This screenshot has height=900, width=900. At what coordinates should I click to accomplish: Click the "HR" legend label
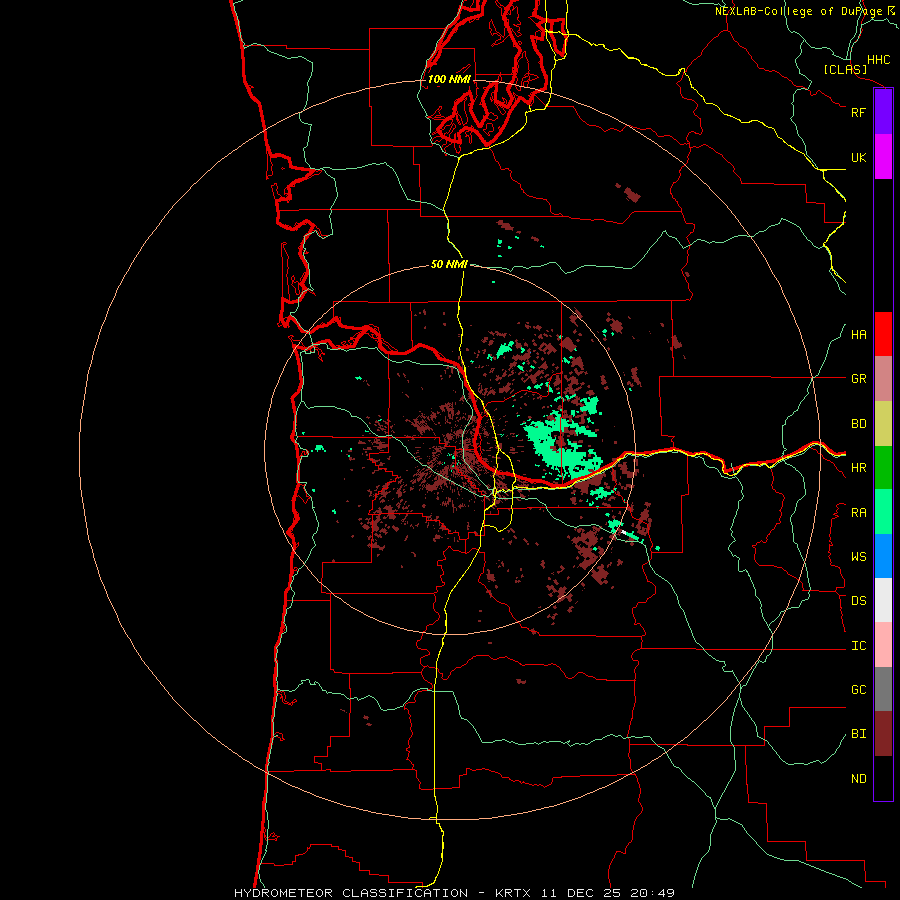(x=858, y=468)
